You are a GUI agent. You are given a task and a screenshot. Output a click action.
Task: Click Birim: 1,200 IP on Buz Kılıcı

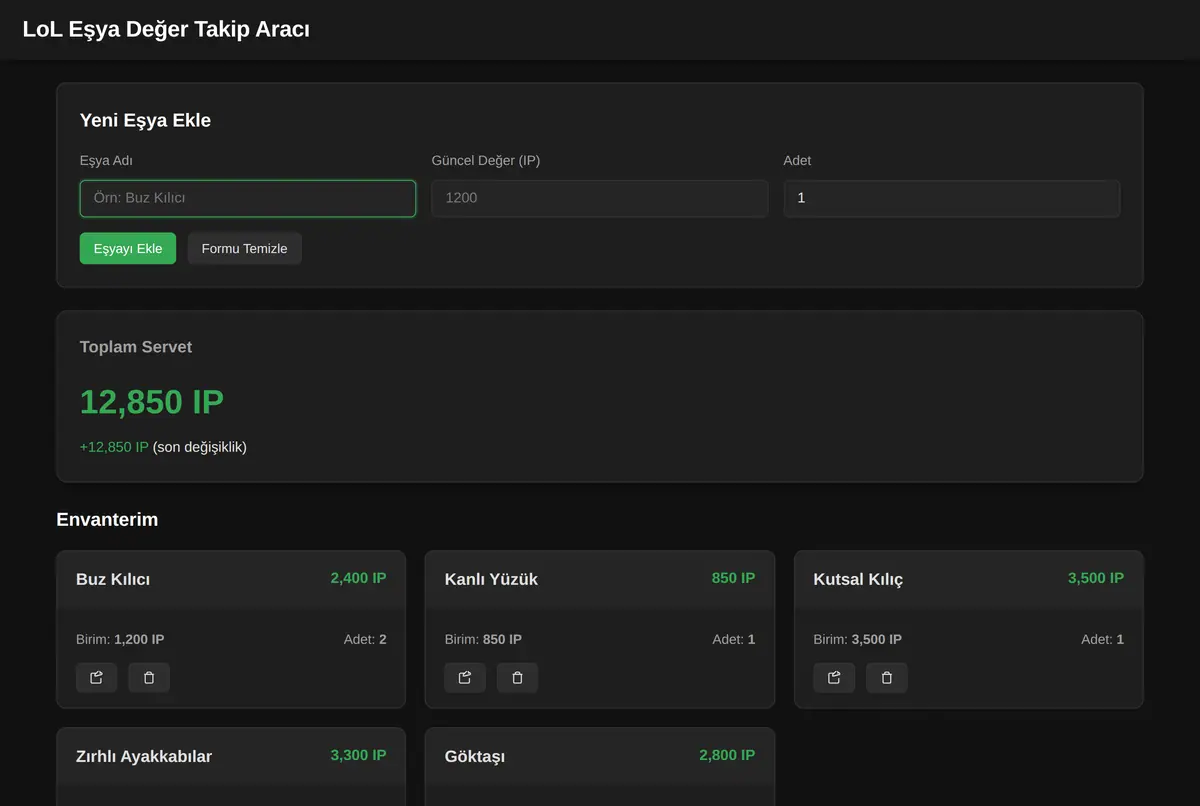[x=120, y=639]
